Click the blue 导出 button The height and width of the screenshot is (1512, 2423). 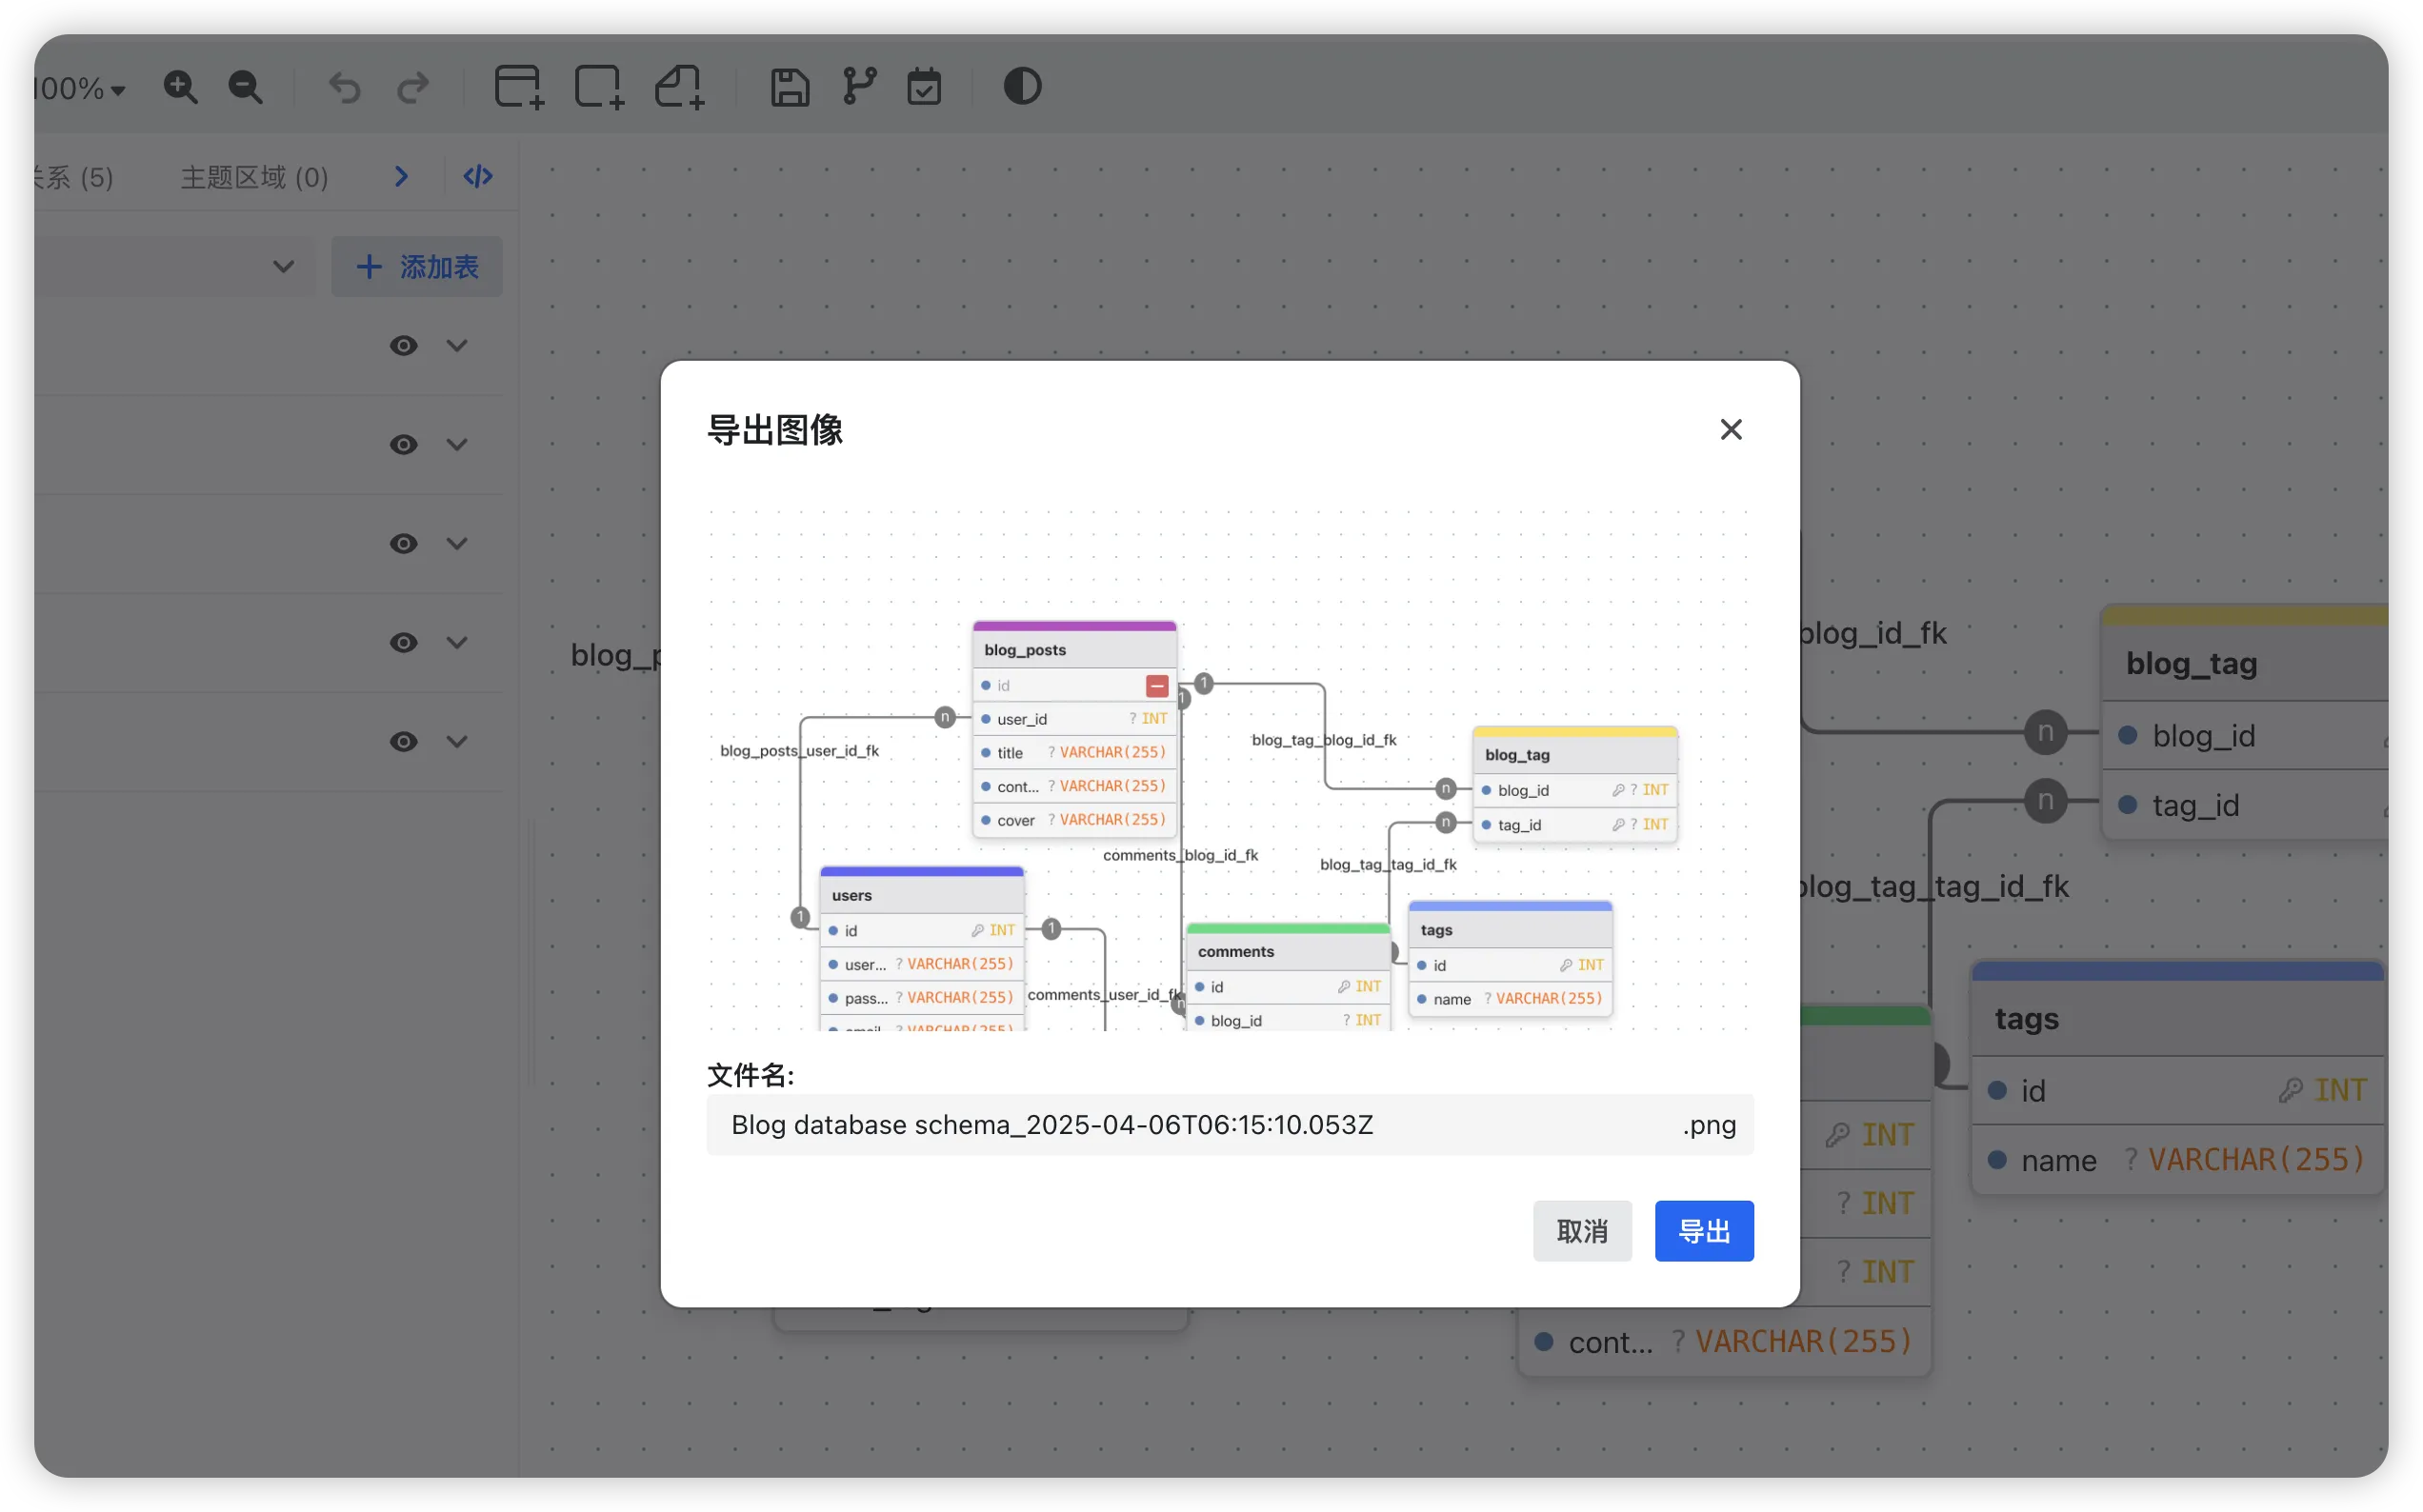pyautogui.click(x=1703, y=1231)
